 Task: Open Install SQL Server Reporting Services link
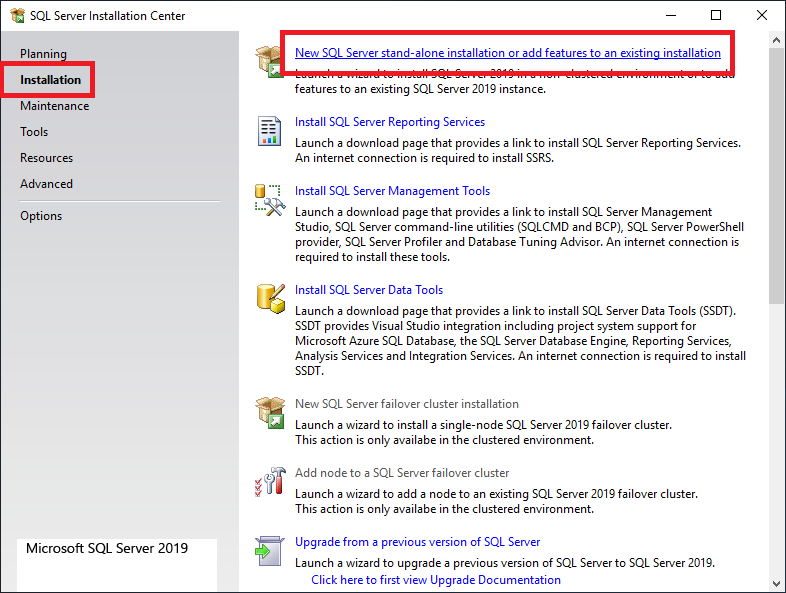point(390,122)
